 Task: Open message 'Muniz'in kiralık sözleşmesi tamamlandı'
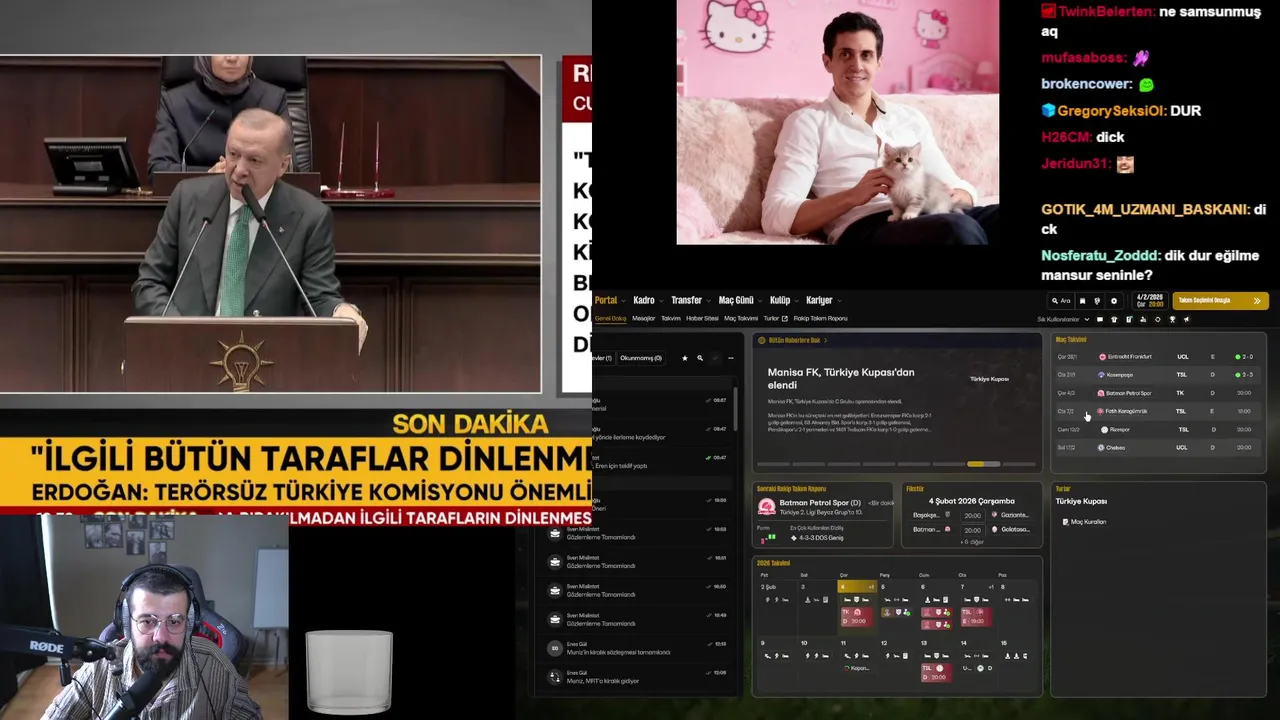point(640,648)
